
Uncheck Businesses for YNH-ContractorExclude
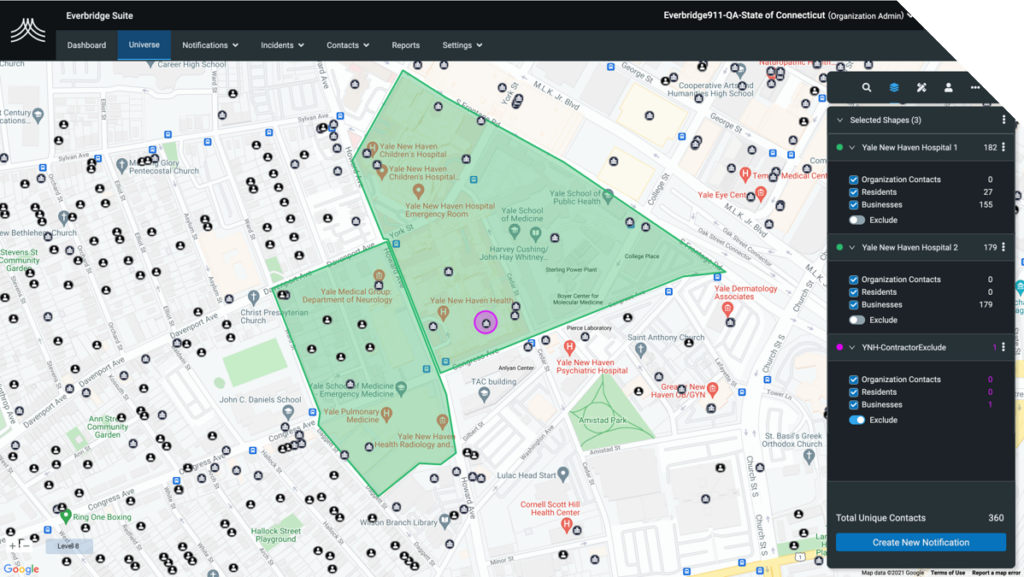pyautogui.click(x=854, y=405)
